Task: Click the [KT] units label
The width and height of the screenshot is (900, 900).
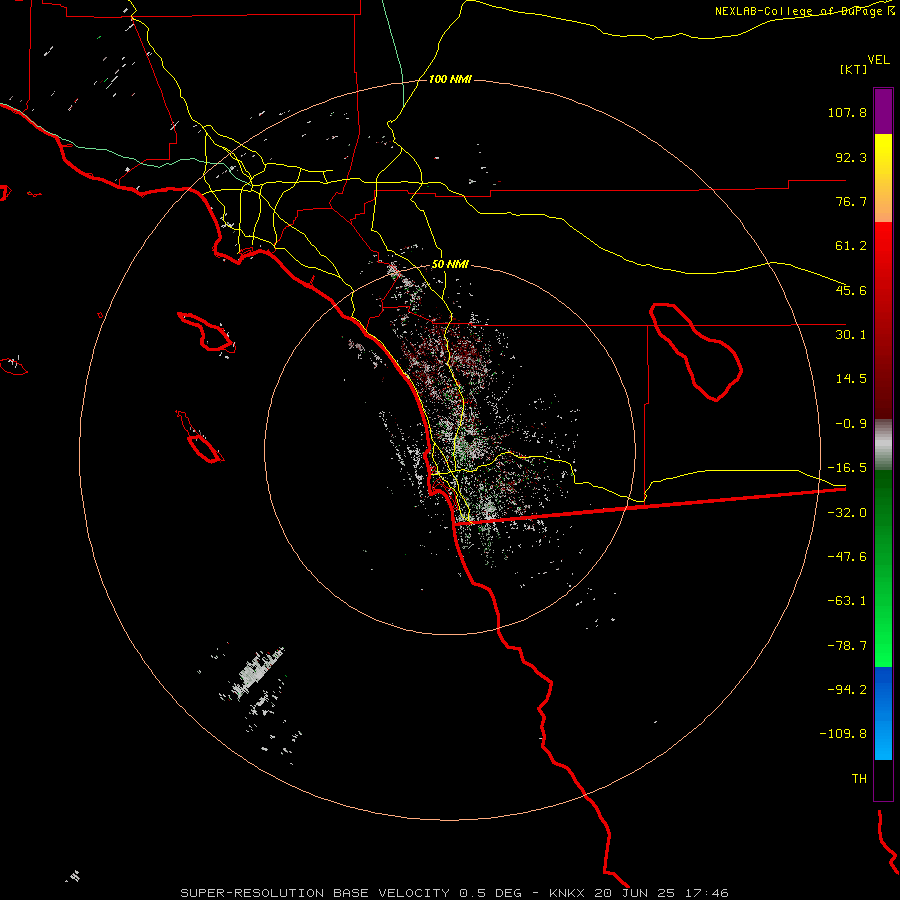Action: 854,69
